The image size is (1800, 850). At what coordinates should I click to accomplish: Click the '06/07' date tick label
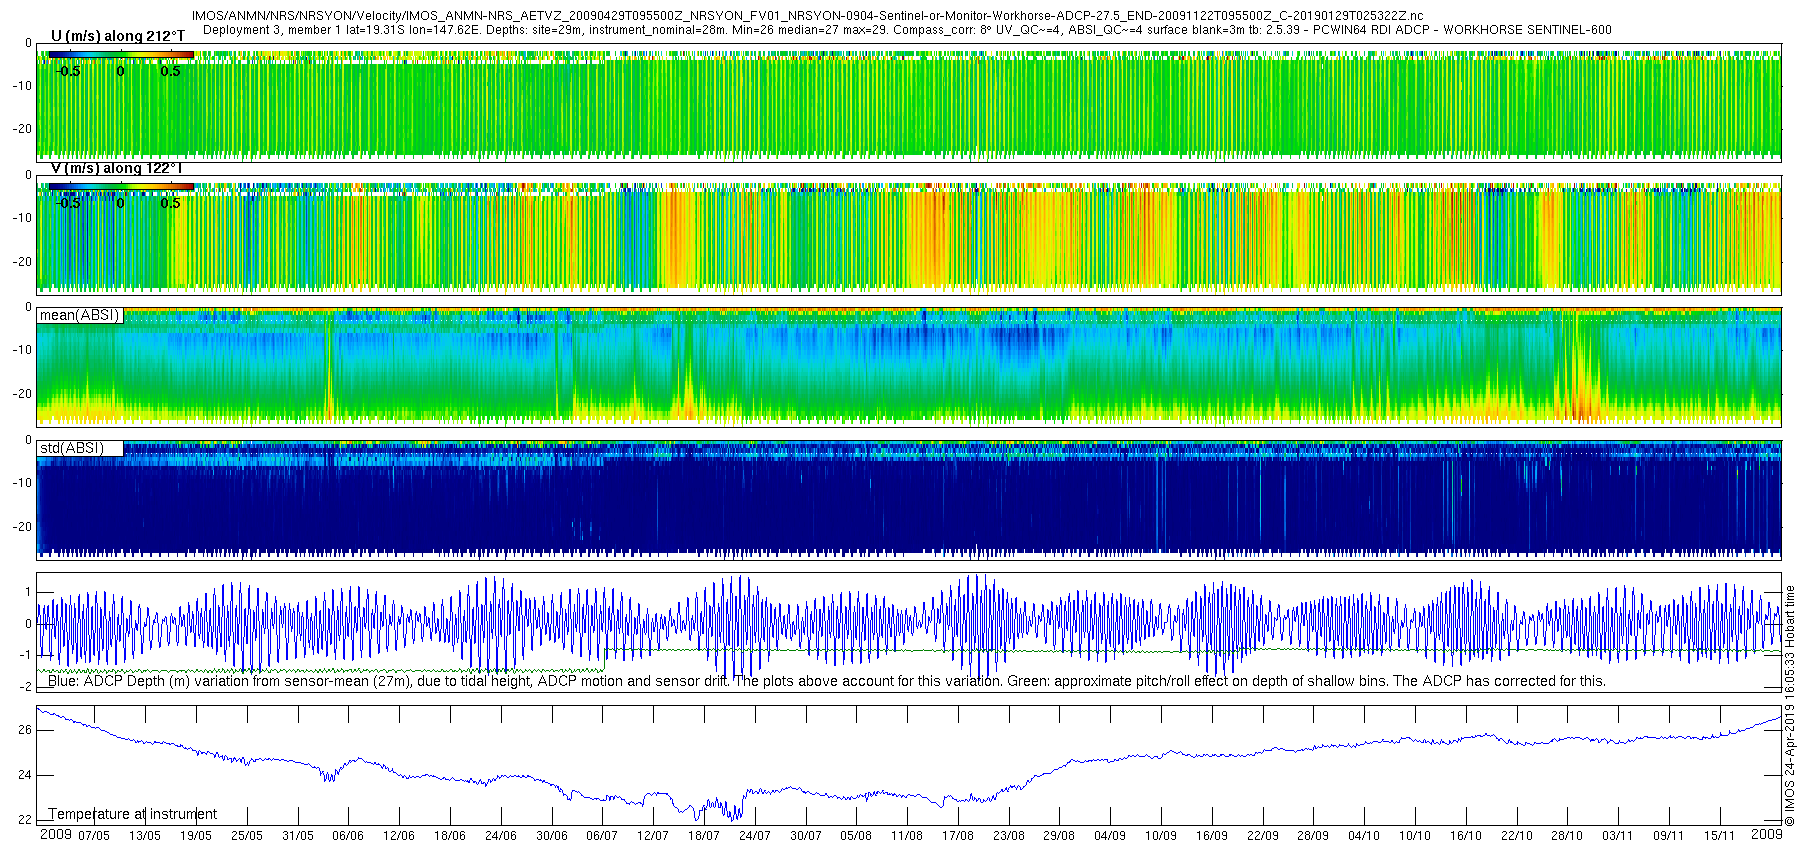[602, 836]
